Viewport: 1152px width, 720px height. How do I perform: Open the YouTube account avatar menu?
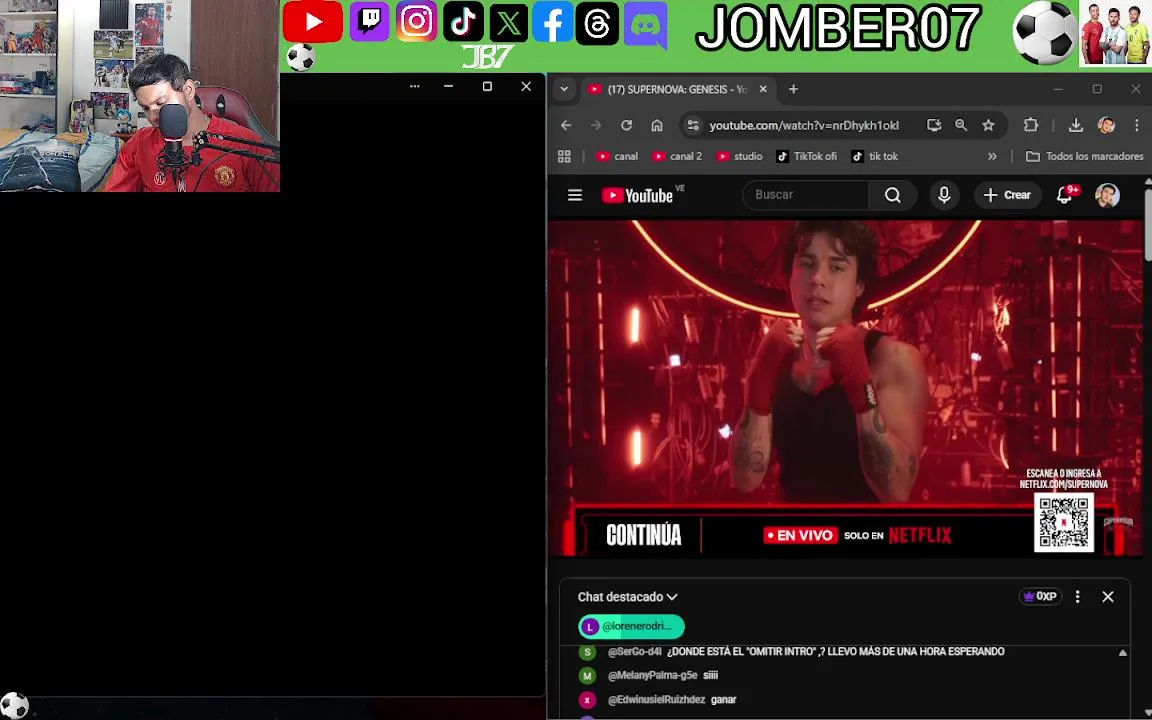1107,195
